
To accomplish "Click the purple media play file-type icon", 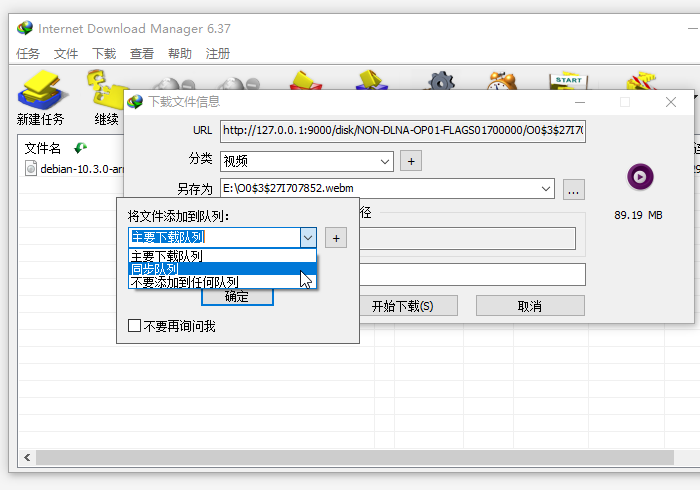I will click(x=640, y=177).
